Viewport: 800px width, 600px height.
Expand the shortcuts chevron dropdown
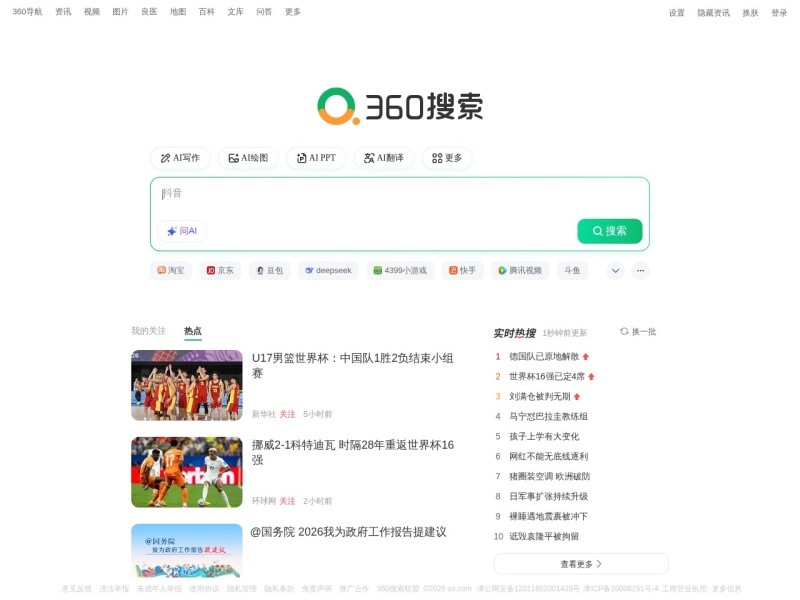tap(616, 270)
